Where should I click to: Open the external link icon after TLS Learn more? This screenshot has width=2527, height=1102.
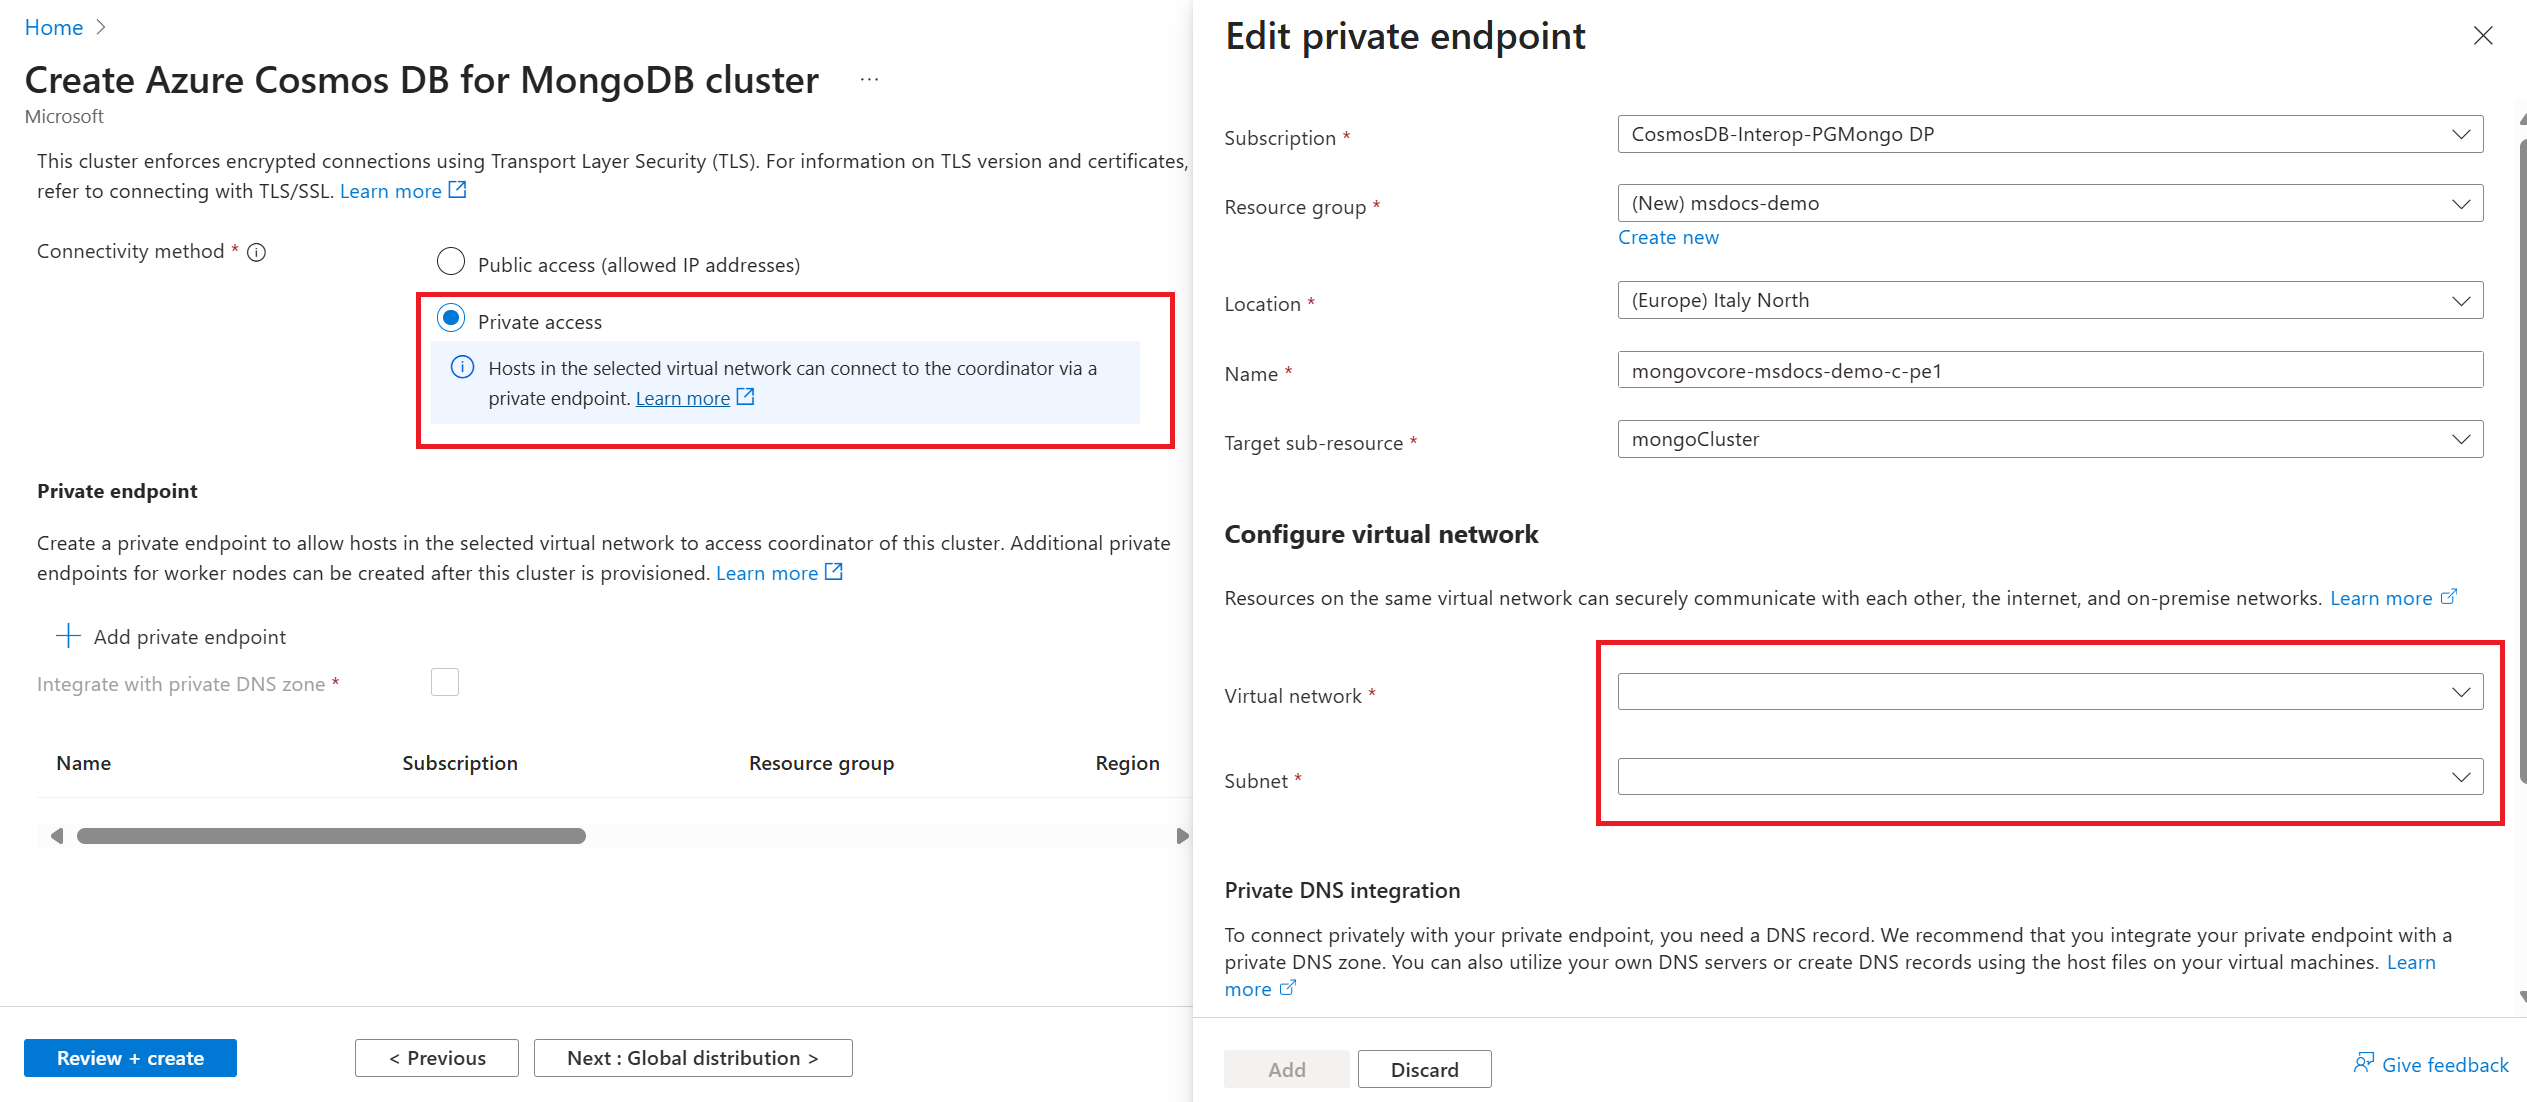tap(458, 188)
